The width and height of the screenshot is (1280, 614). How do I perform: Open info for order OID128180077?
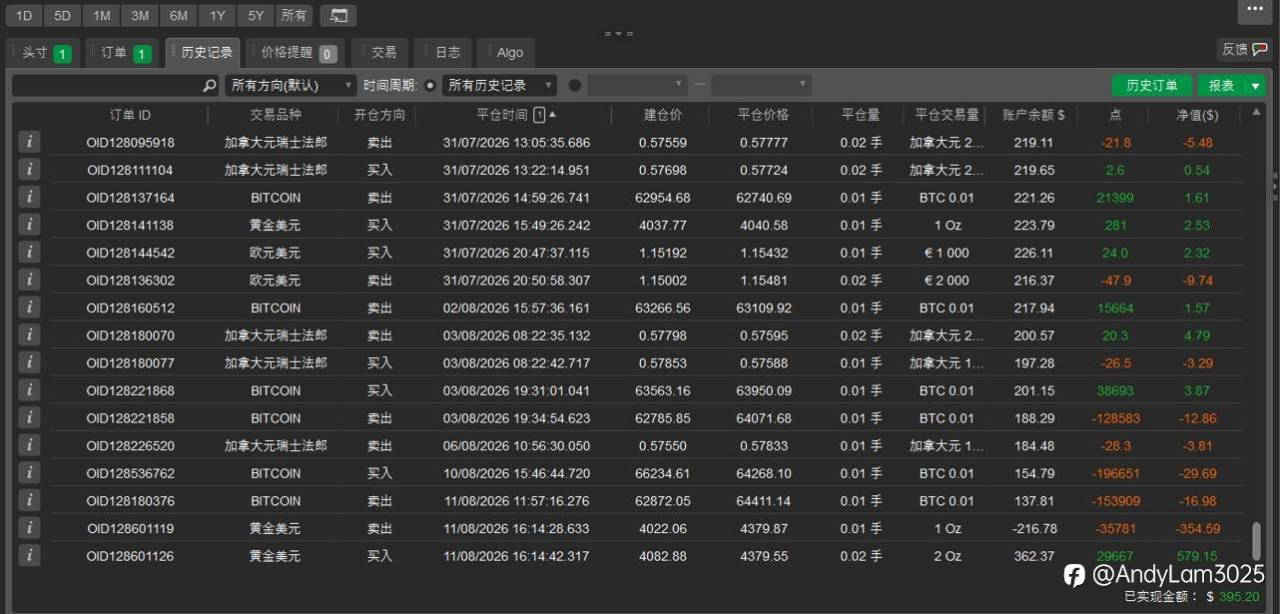(x=29, y=363)
